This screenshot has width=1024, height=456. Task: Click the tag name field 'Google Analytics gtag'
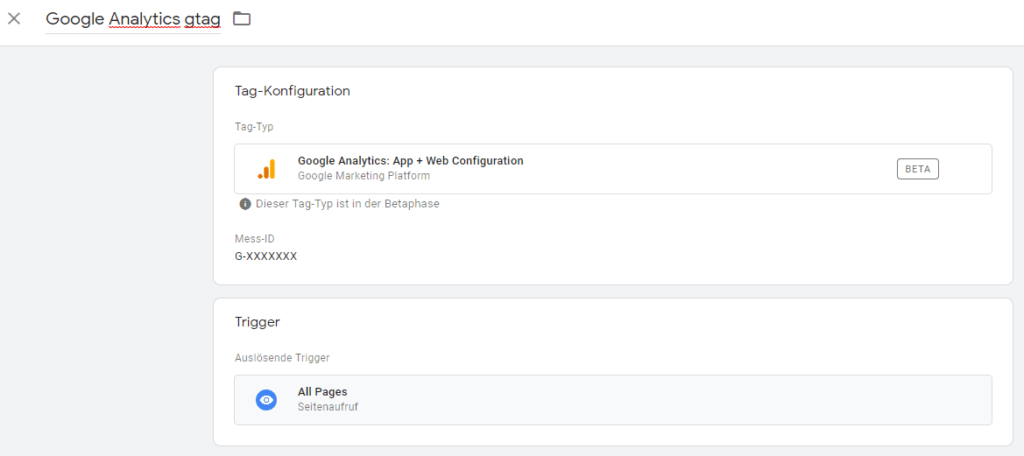[133, 19]
